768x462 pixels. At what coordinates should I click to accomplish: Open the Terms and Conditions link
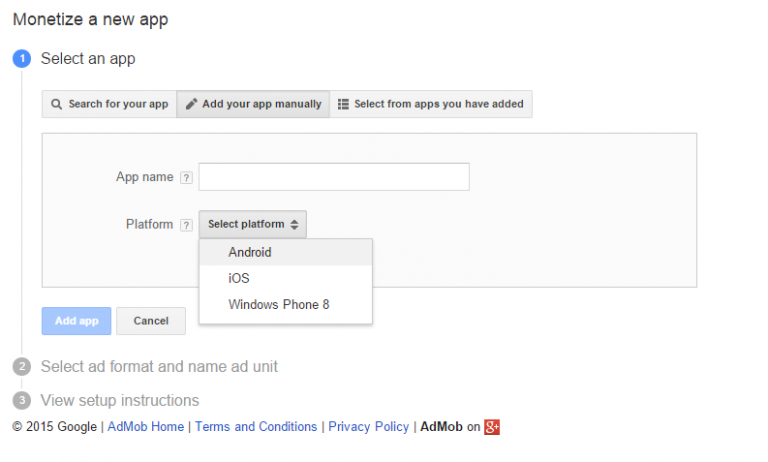[256, 427]
